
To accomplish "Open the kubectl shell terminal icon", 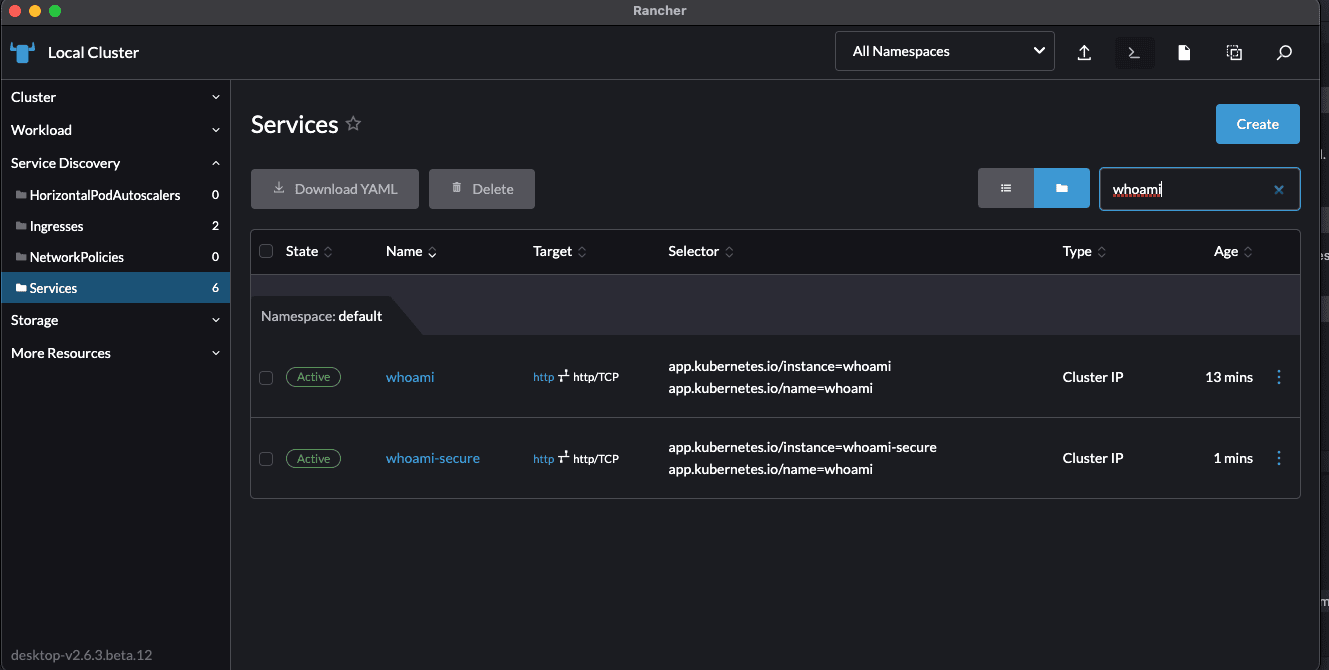I will (x=1134, y=53).
